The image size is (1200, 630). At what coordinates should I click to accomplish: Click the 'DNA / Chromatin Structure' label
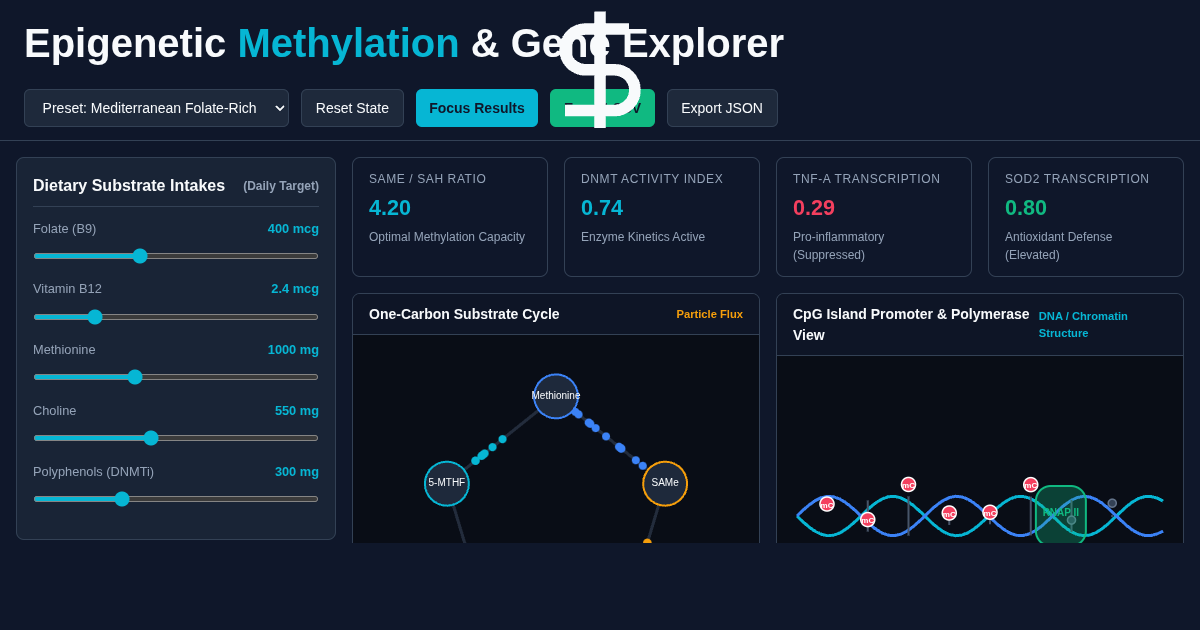pyautogui.click(x=1083, y=324)
